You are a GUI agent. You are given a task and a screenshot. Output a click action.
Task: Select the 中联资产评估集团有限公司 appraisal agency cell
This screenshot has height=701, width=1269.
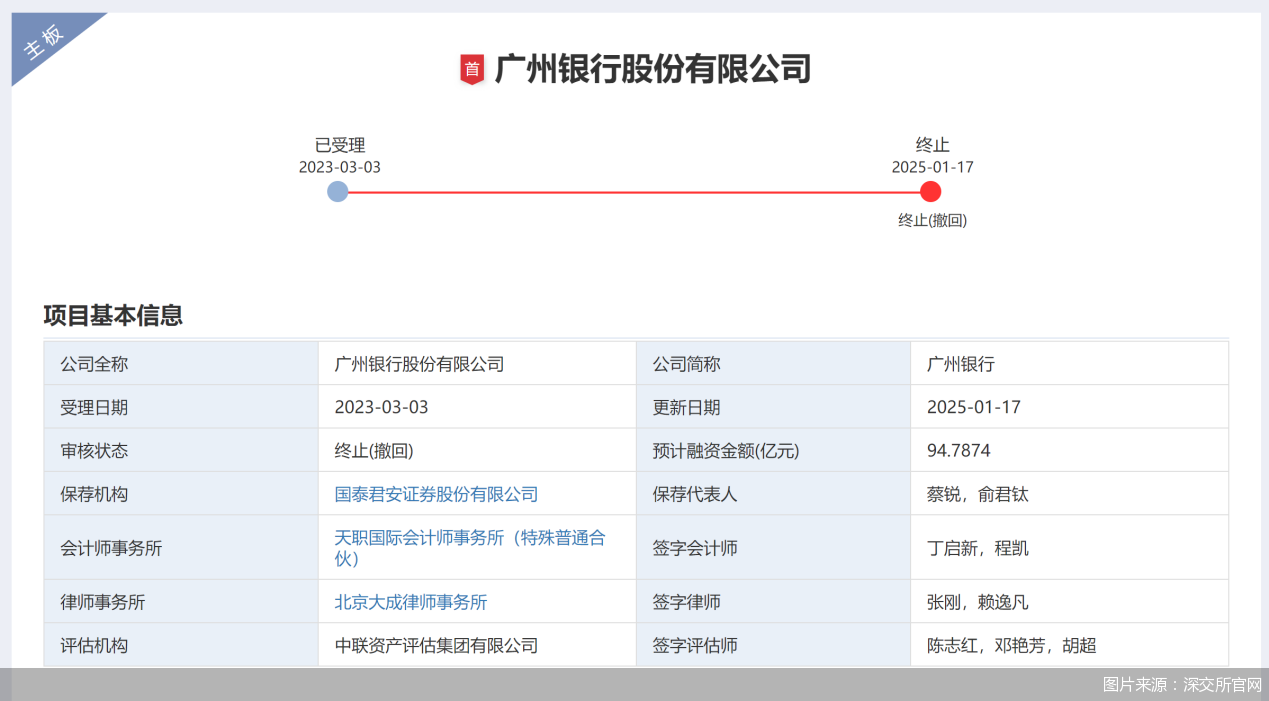coord(437,645)
